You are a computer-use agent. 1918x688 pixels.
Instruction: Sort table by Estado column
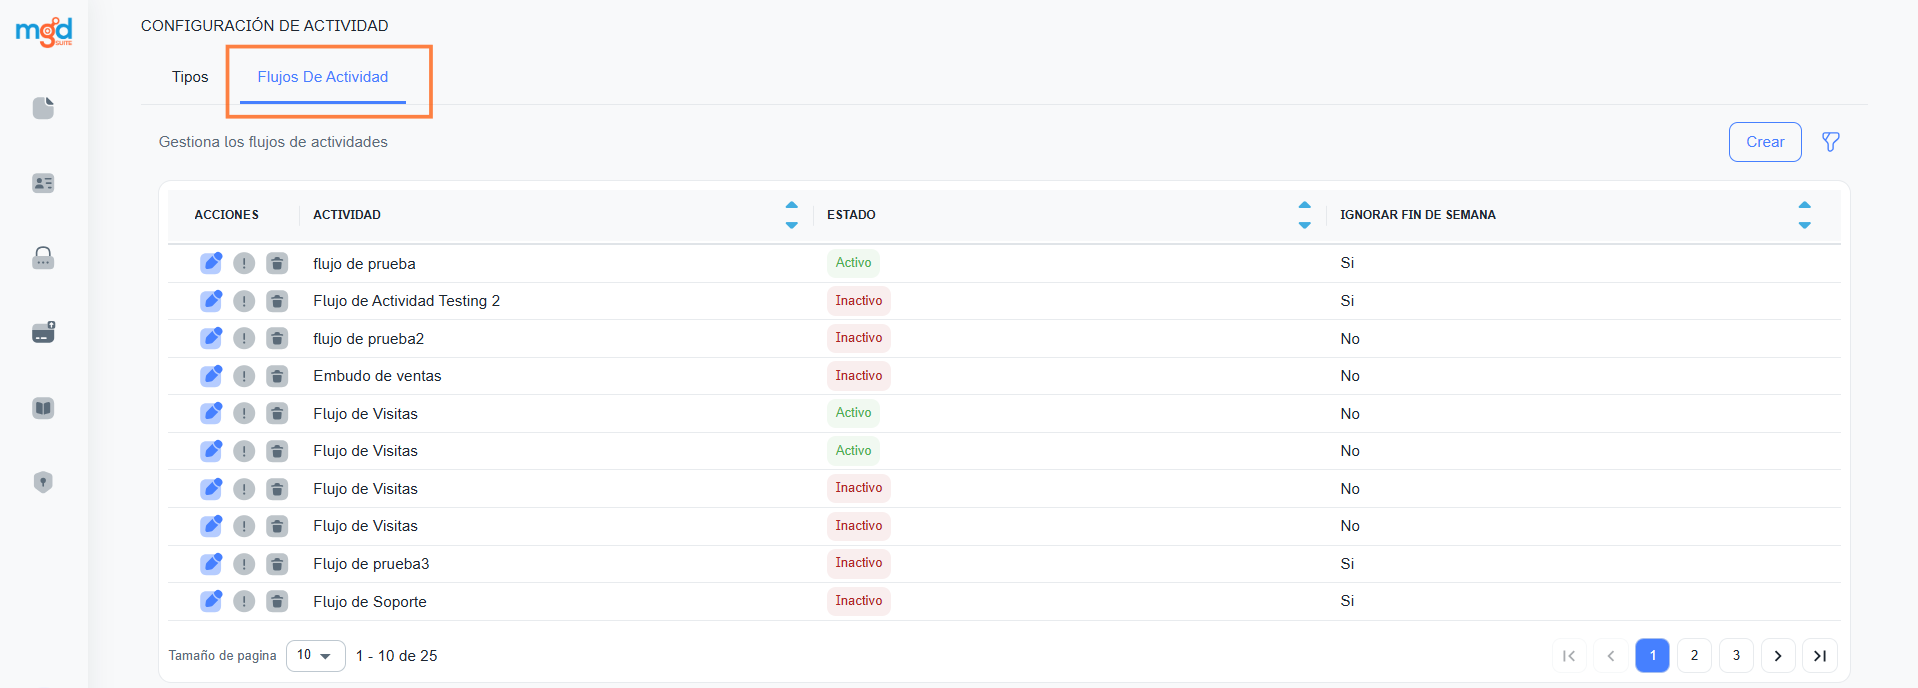(x=1304, y=215)
